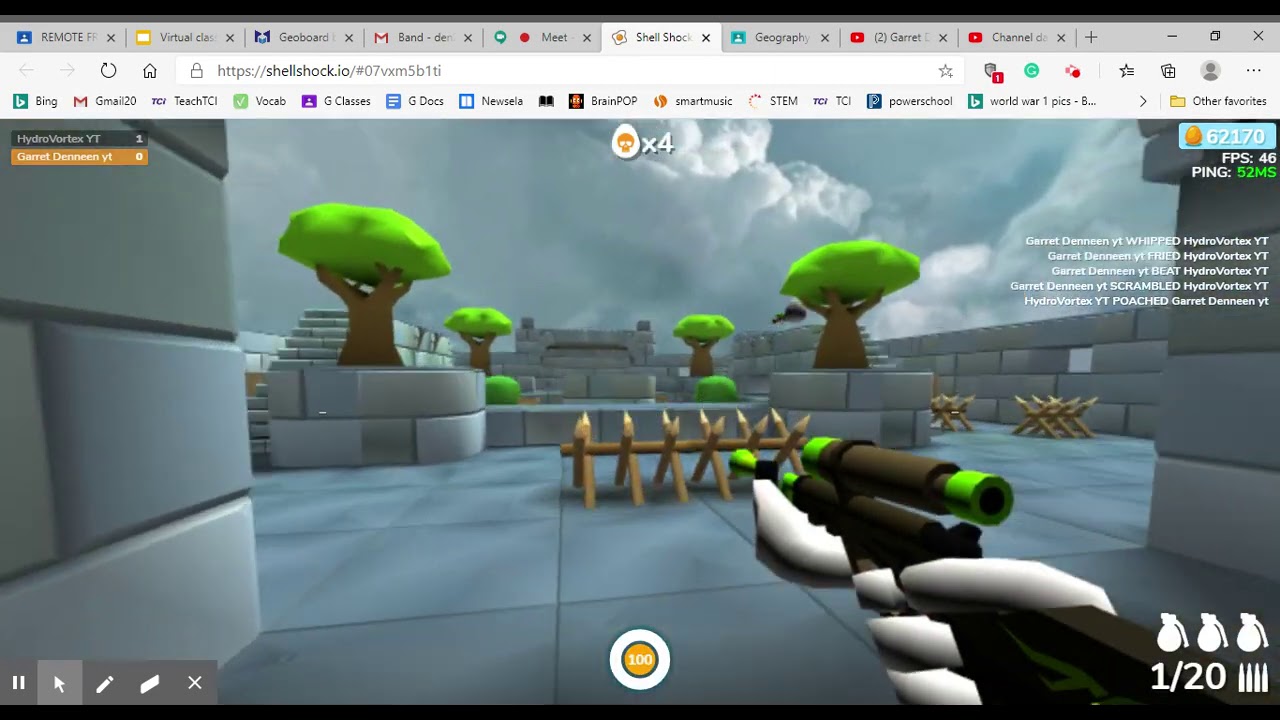Click the SCRAMBLED kill feed message
1280x720 pixels.
(x=1139, y=286)
